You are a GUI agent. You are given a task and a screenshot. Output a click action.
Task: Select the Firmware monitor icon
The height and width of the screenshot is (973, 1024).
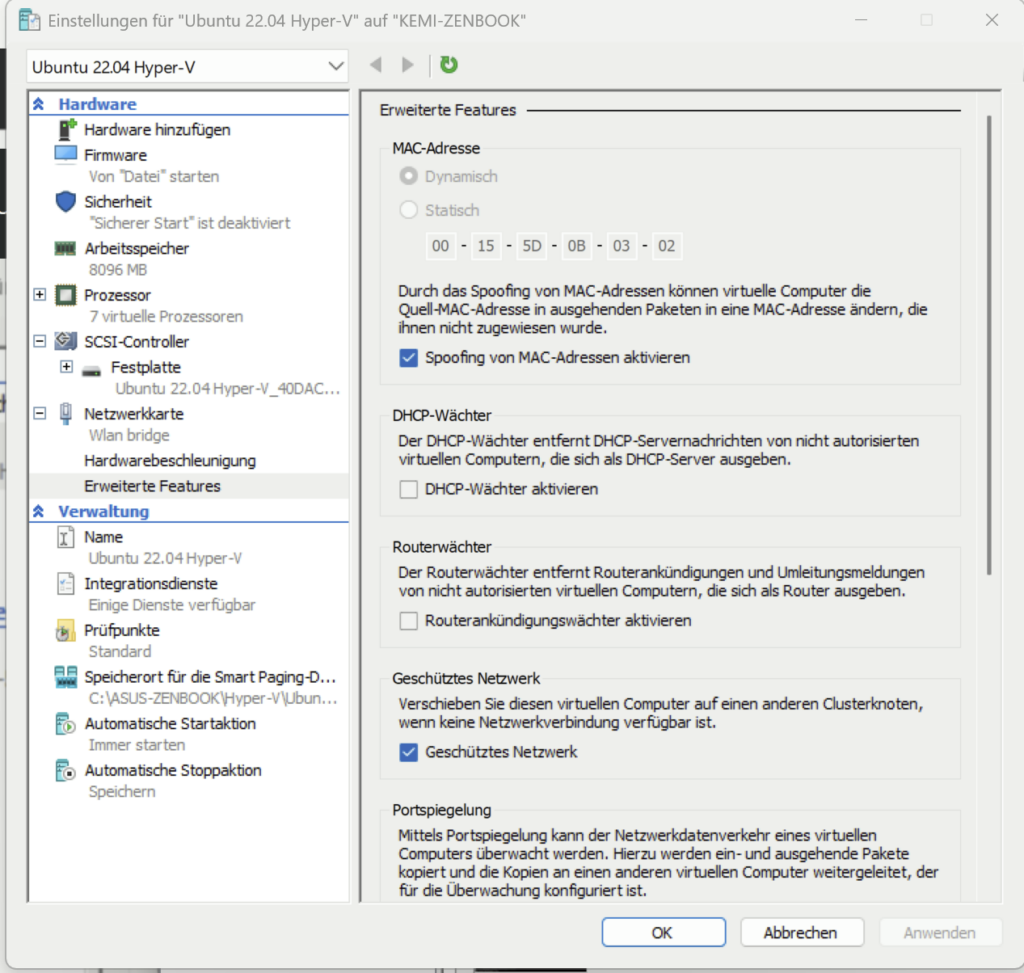tap(66, 155)
